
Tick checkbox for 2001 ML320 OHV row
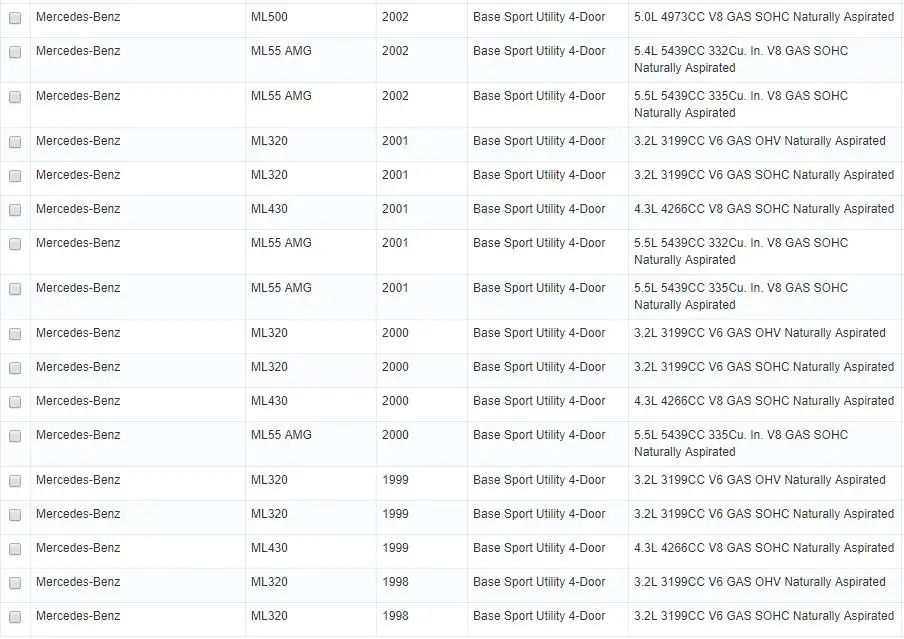coord(15,142)
